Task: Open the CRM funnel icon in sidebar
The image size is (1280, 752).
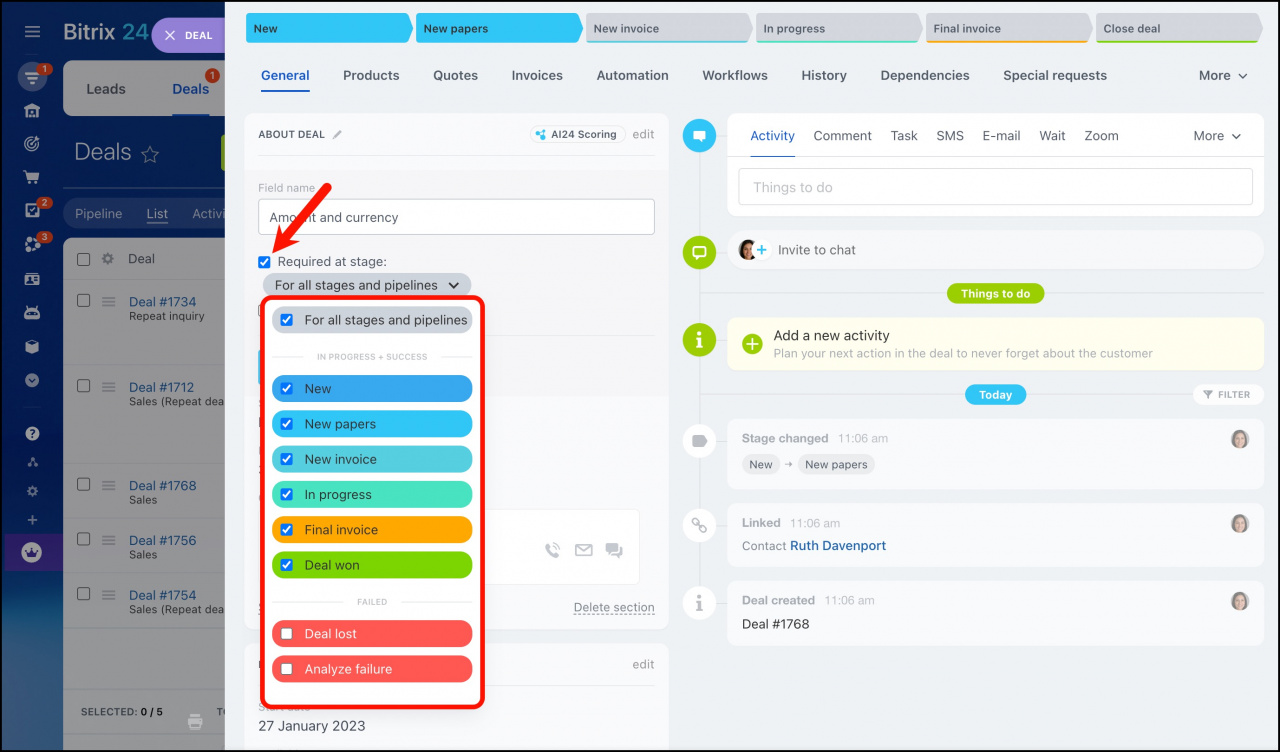Action: 31,77
